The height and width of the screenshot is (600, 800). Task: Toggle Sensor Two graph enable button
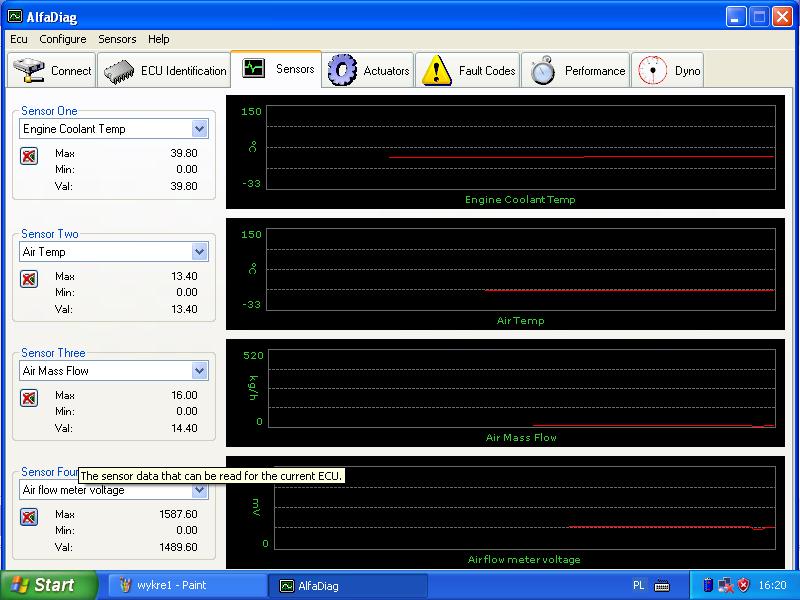tap(29, 279)
